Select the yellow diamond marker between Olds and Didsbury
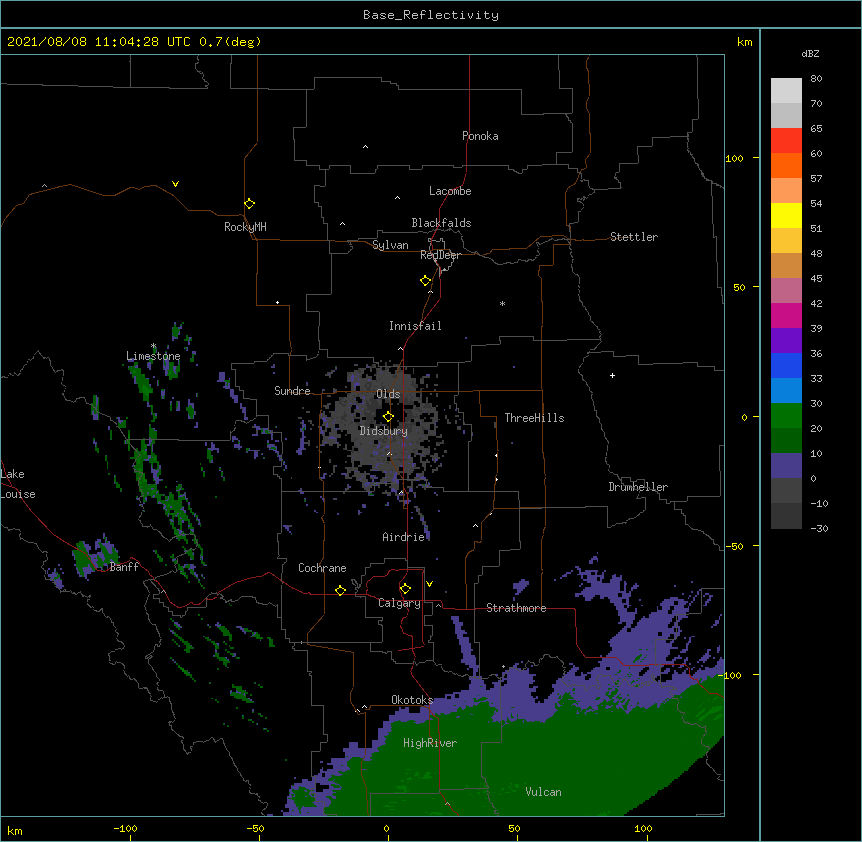Screen dimensions: 862x842 click(x=388, y=416)
